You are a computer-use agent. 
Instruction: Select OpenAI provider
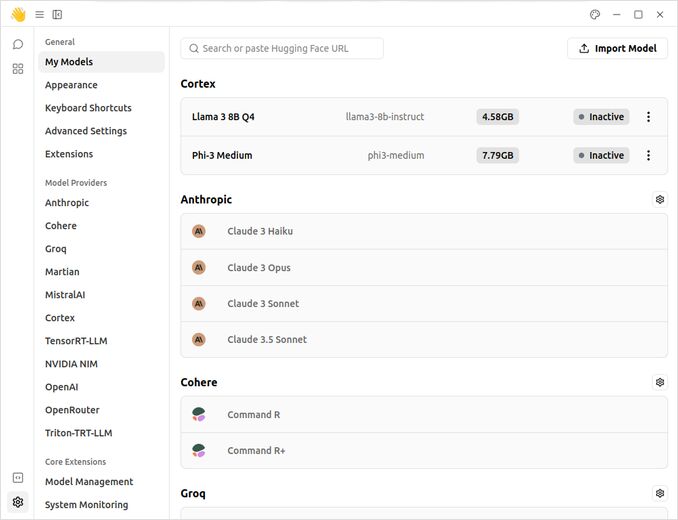click(x=62, y=387)
